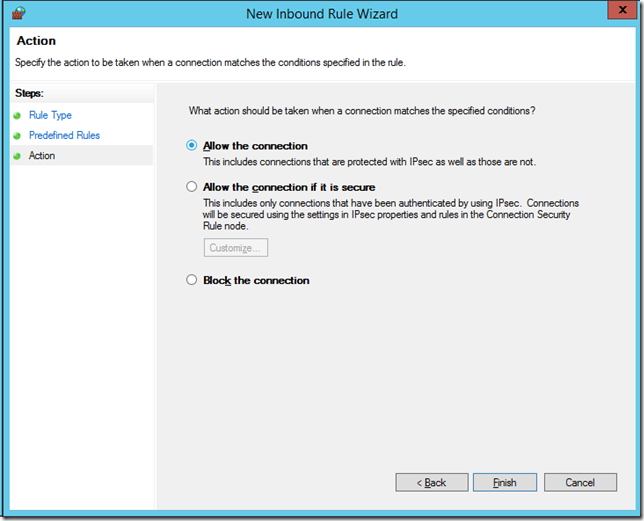
Task: Open the Predefined Rules step
Action: (64, 136)
